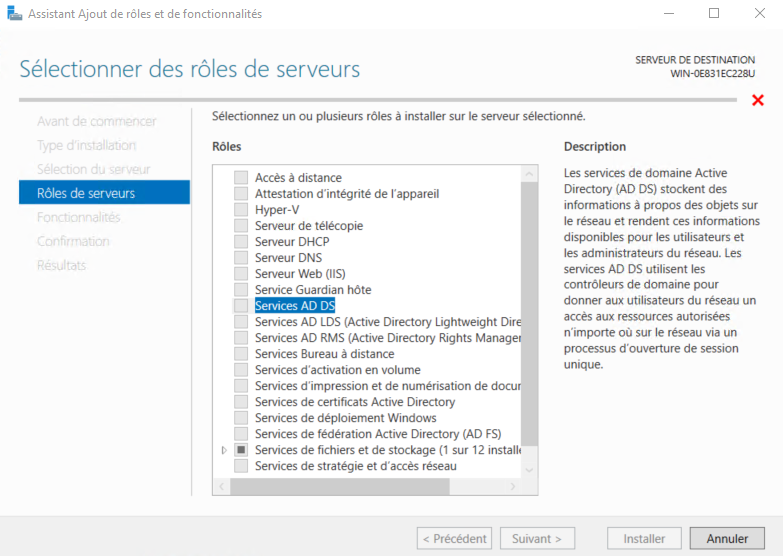Select the Serveur DNS role label
Image resolution: width=783 pixels, height=556 pixels.
pos(288,257)
